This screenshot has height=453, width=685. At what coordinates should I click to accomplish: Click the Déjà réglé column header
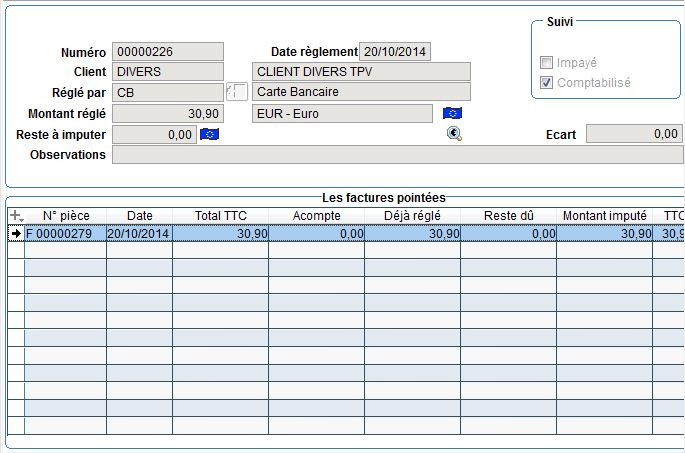tap(412, 216)
